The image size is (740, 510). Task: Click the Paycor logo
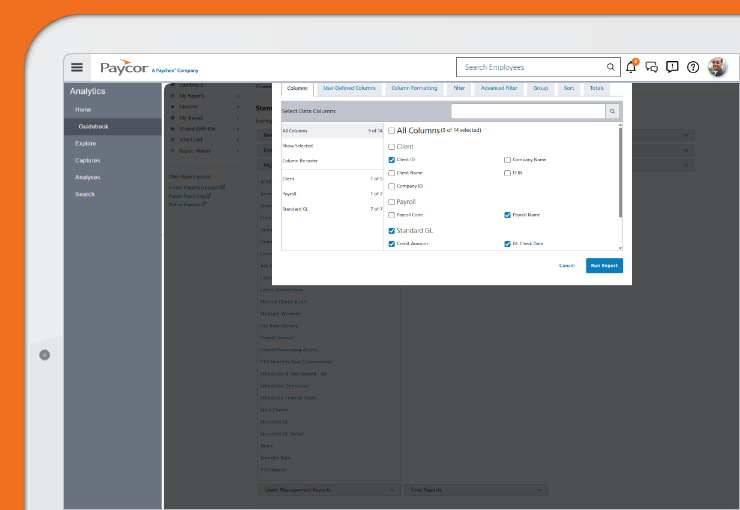click(x=124, y=67)
